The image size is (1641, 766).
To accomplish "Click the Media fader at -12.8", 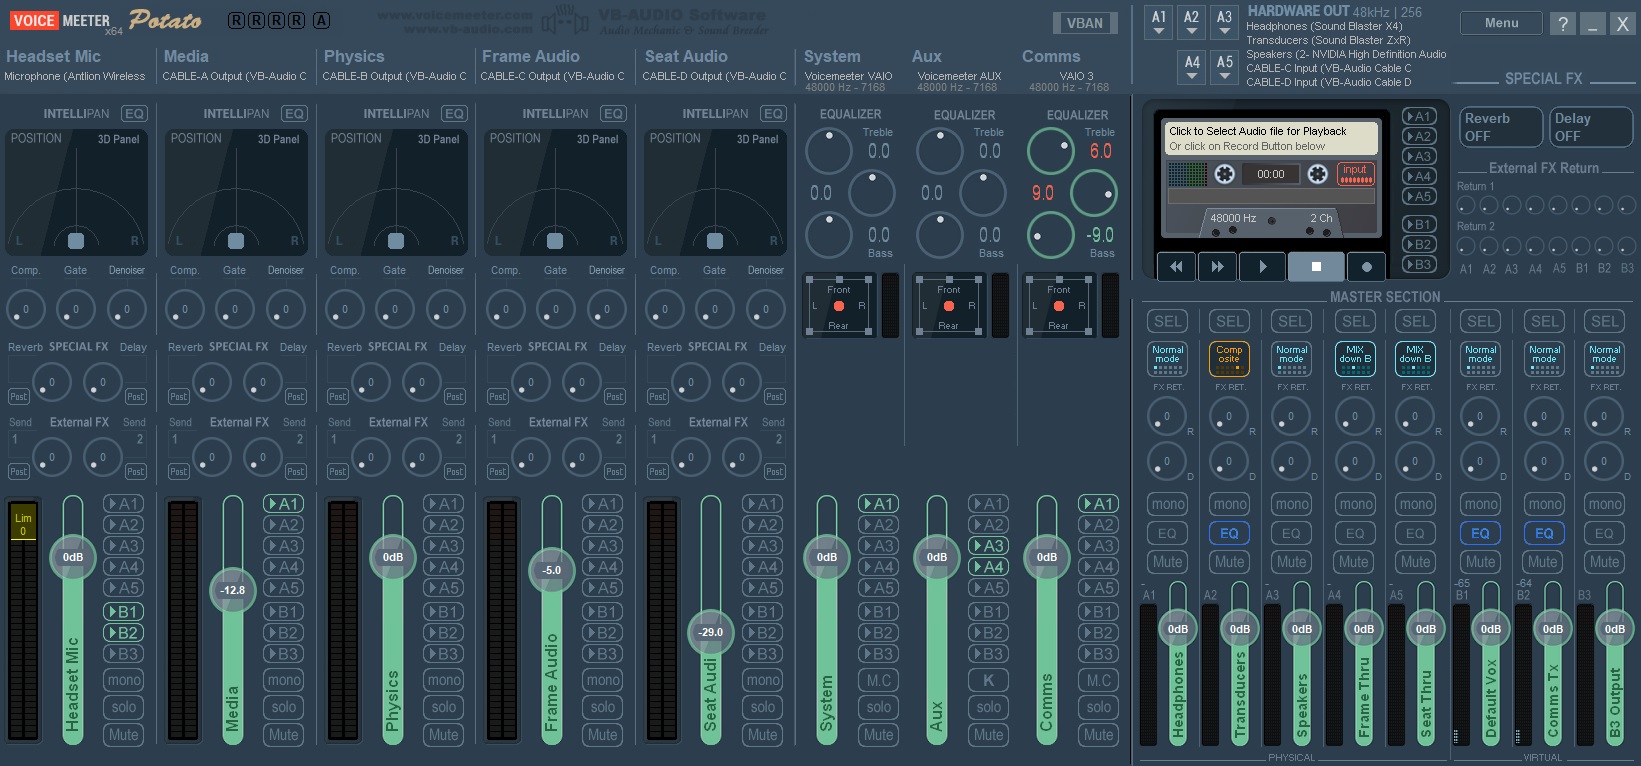I will tap(233, 590).
